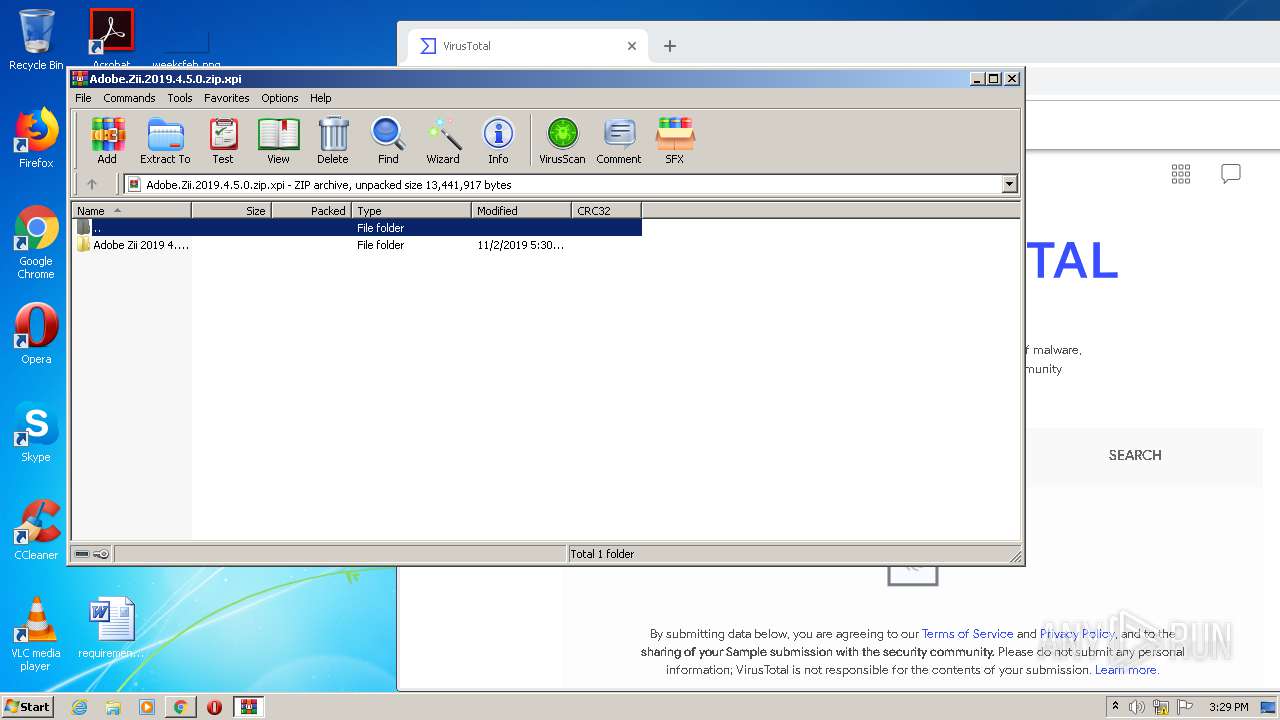This screenshot has width=1280, height=720.
Task: Open the Privacy Policy link
Action: [1077, 634]
